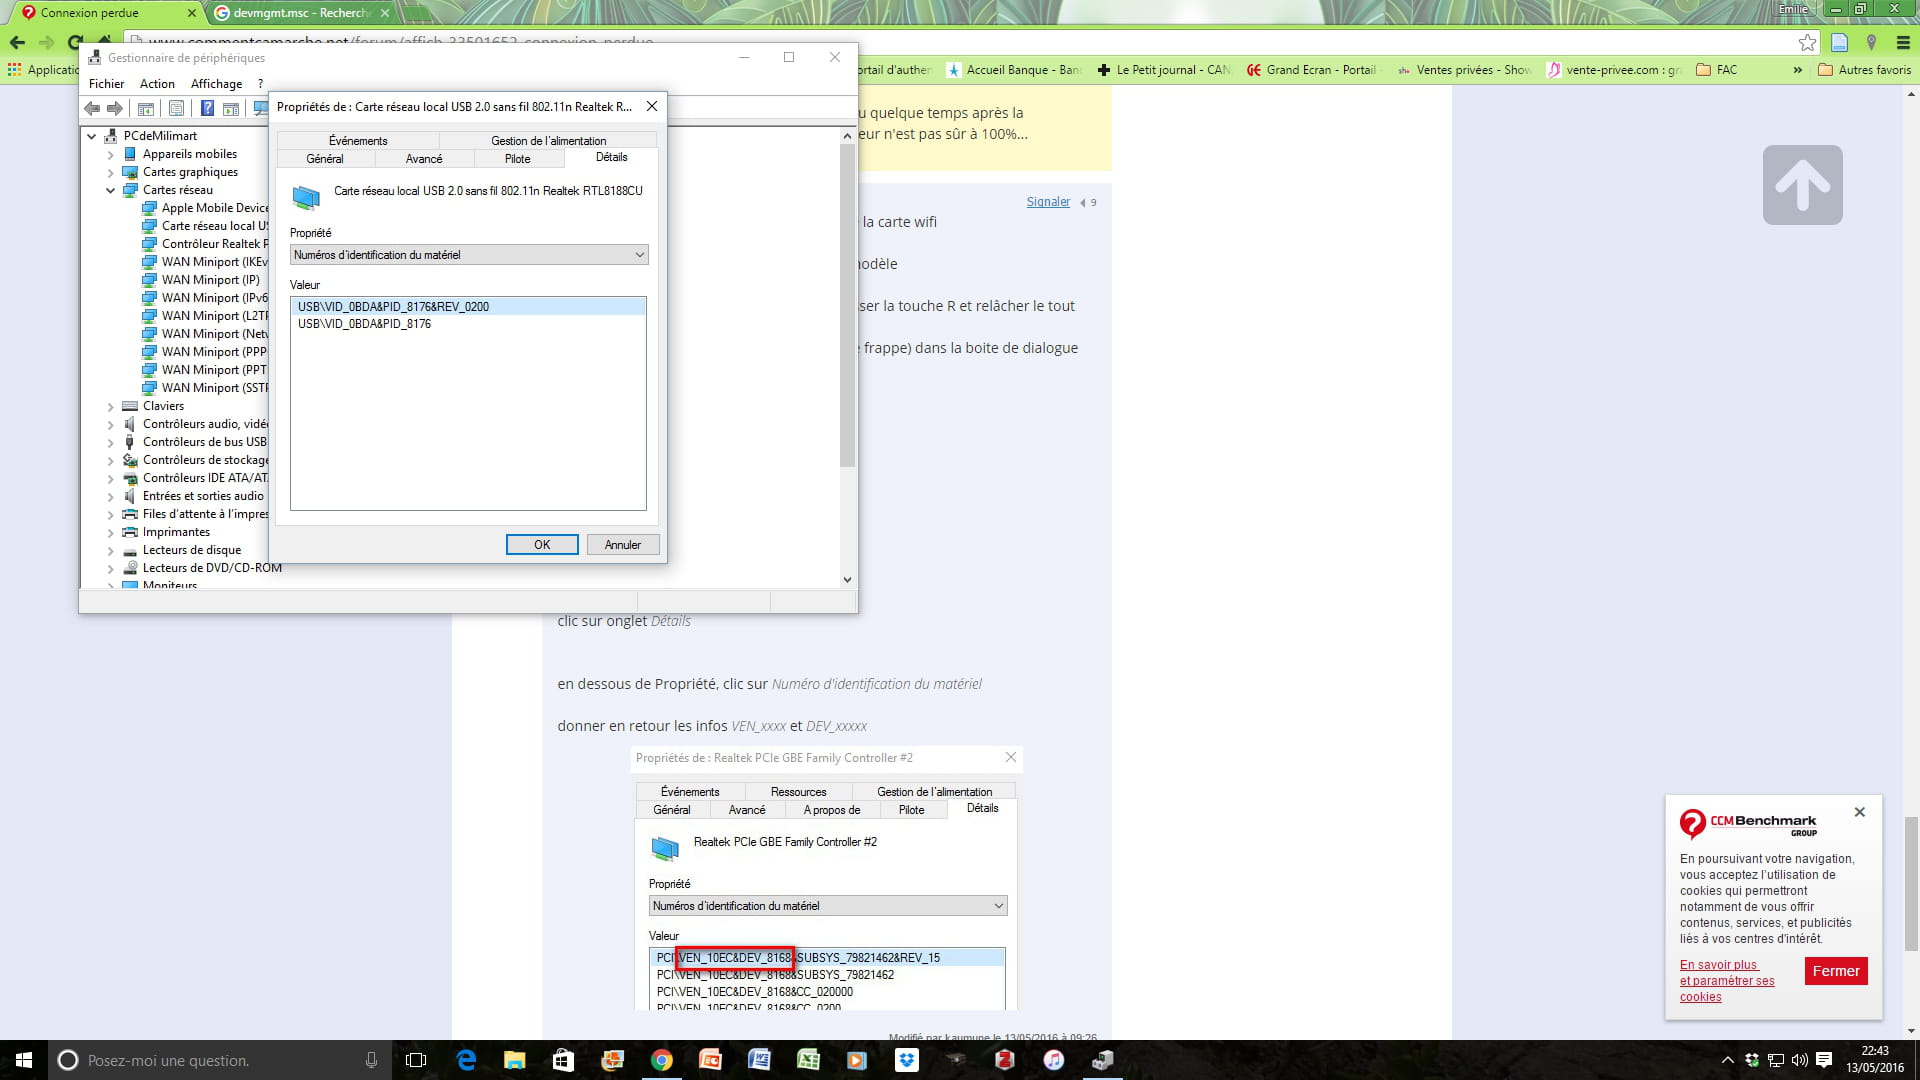Open 'En savoir plus et paramétrer ses cookies' link
Image resolution: width=1920 pixels, height=1080 pixels.
[x=1727, y=981]
